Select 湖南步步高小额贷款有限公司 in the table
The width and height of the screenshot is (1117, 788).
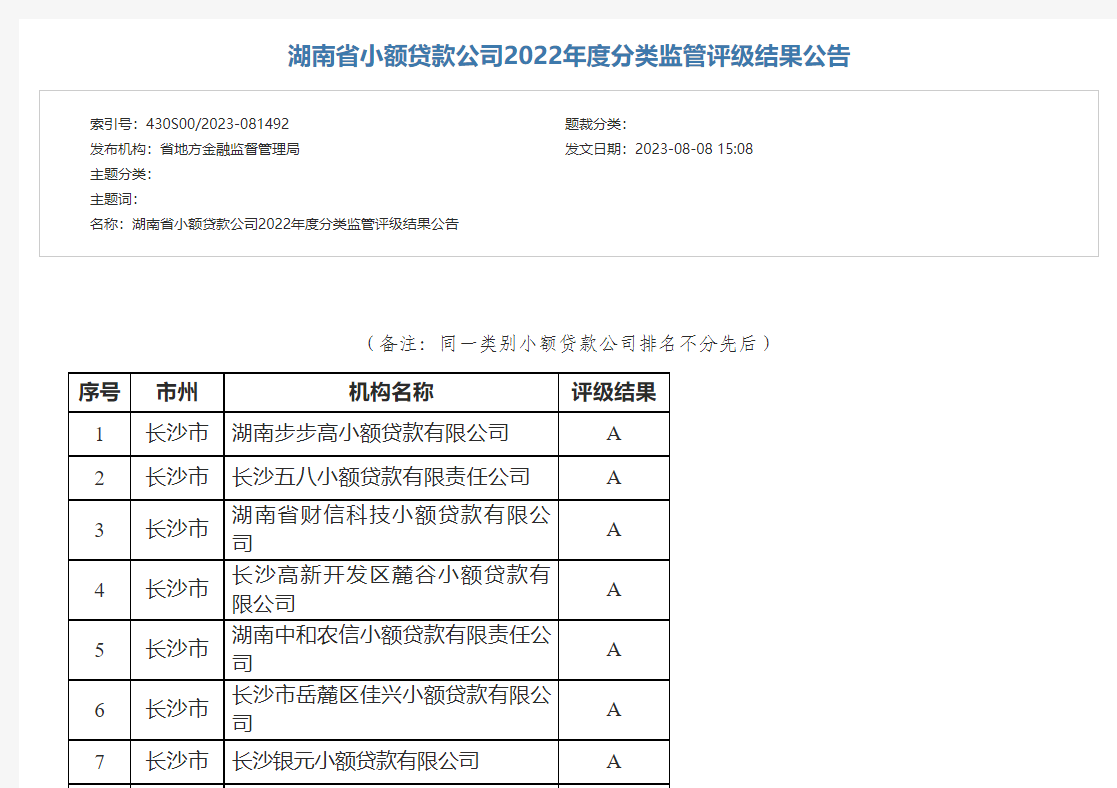pyautogui.click(x=370, y=433)
